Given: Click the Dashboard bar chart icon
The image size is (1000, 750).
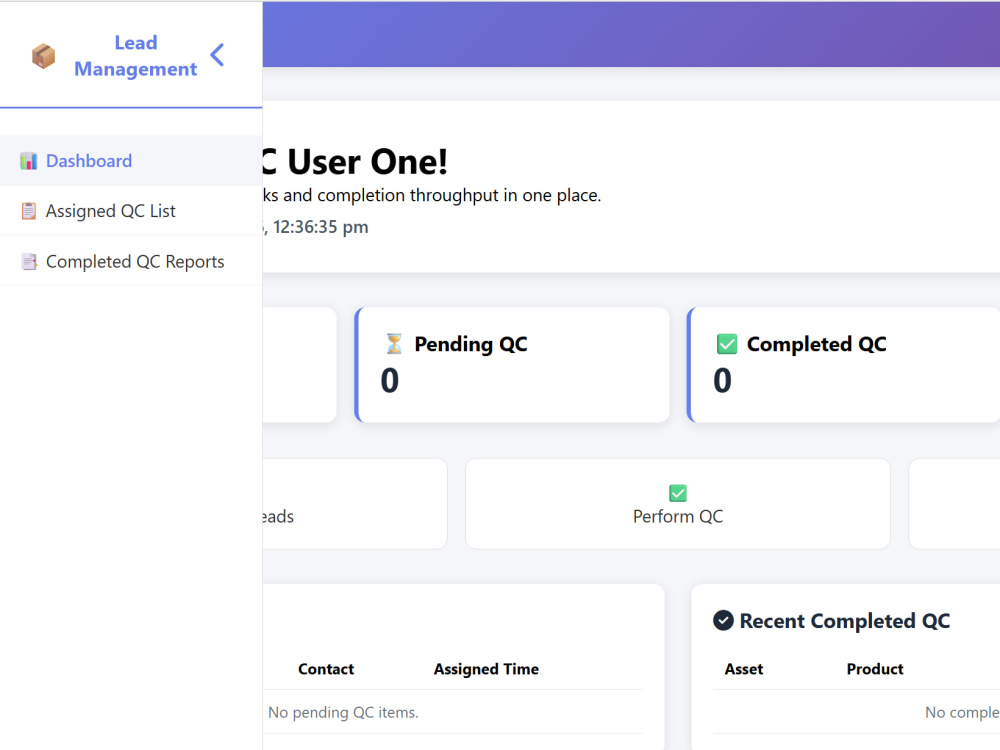Looking at the screenshot, I should (x=28, y=161).
